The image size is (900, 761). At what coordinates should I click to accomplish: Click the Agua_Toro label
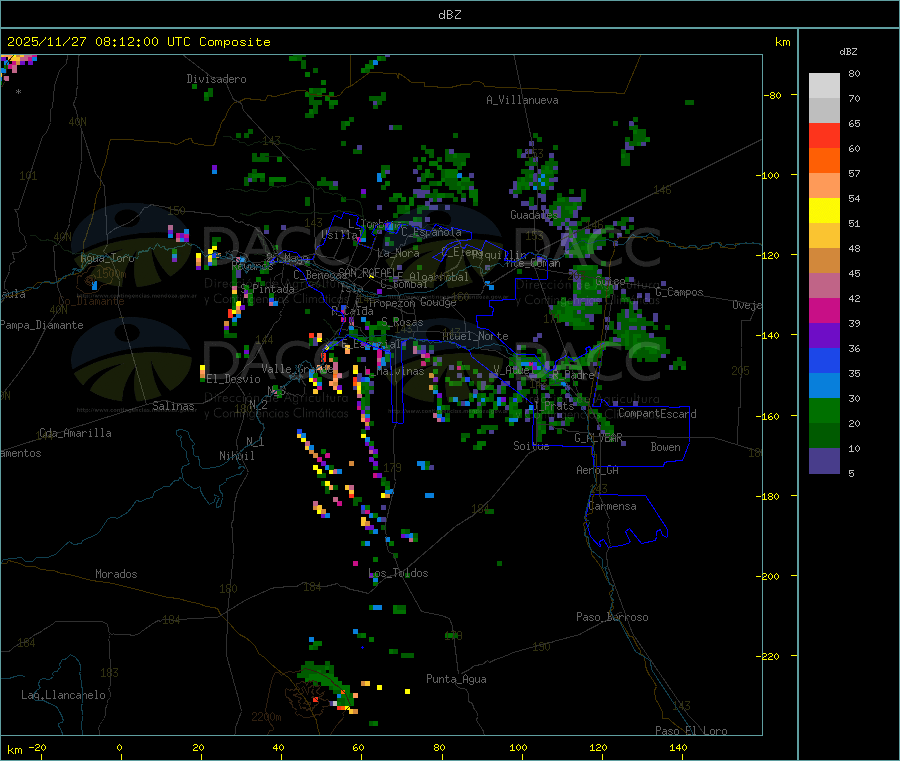pos(107,258)
